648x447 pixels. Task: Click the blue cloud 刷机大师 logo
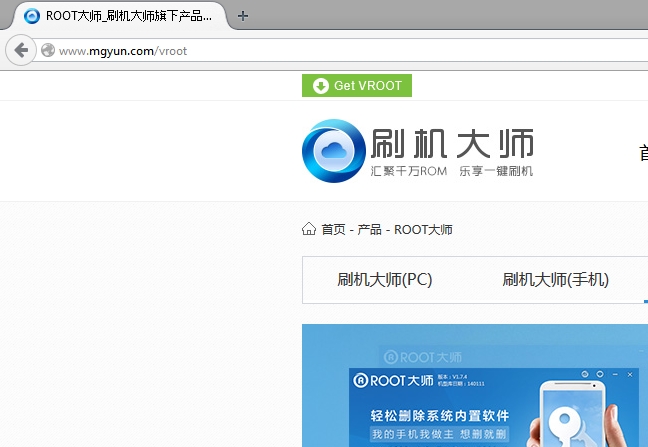[x=333, y=151]
